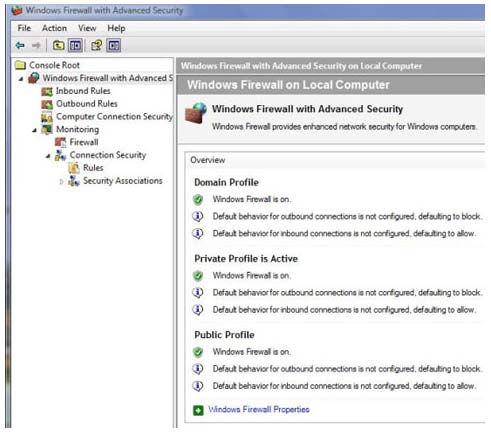Click the Back arrow toolbar icon

(20, 45)
